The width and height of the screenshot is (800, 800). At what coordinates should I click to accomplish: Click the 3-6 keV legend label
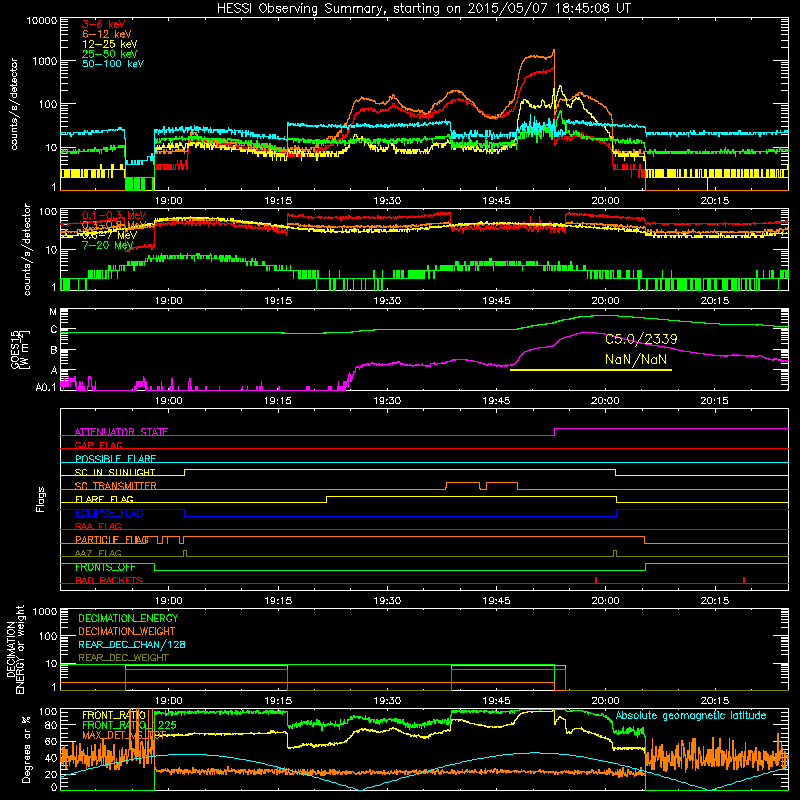point(103,24)
